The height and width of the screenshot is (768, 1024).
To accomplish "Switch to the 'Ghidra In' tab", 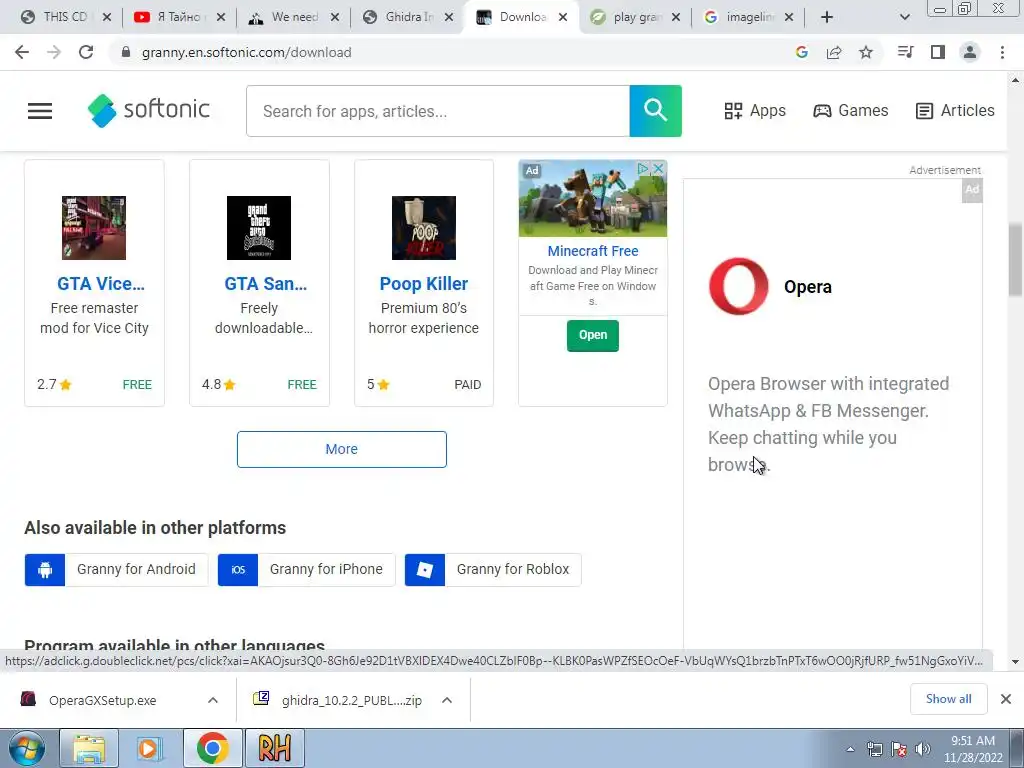I will pos(409,17).
